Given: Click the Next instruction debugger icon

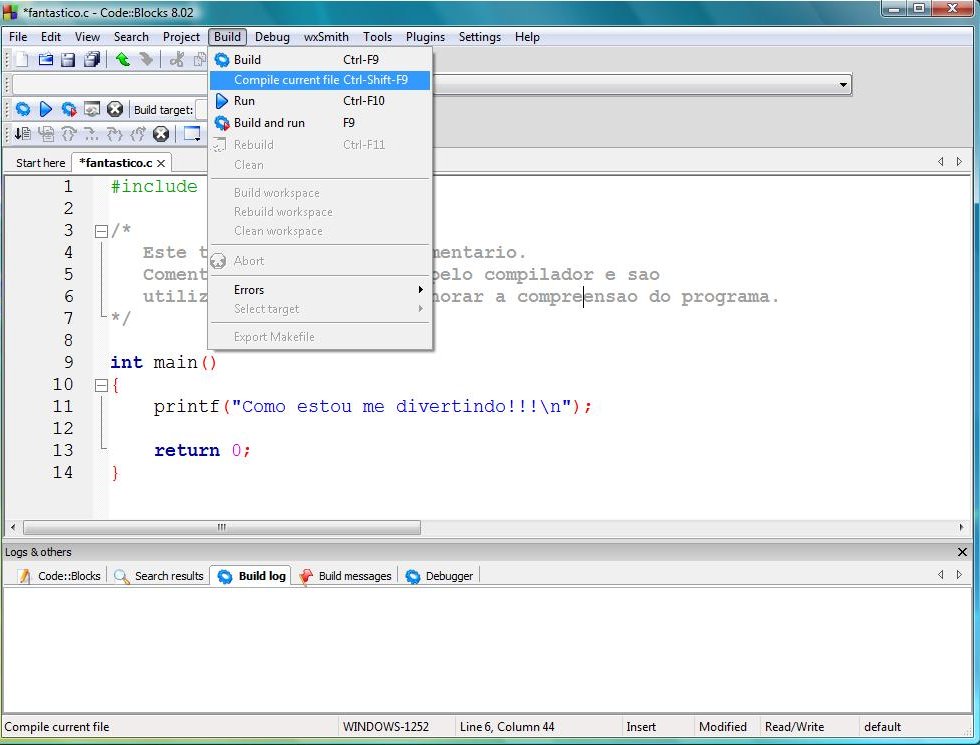Looking at the screenshot, I should [92, 134].
